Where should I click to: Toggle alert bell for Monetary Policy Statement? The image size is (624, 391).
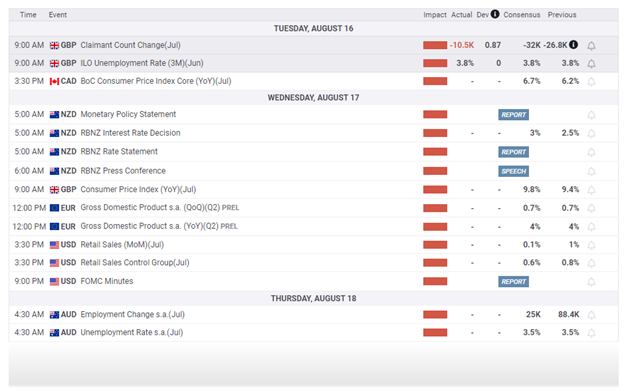tap(591, 115)
